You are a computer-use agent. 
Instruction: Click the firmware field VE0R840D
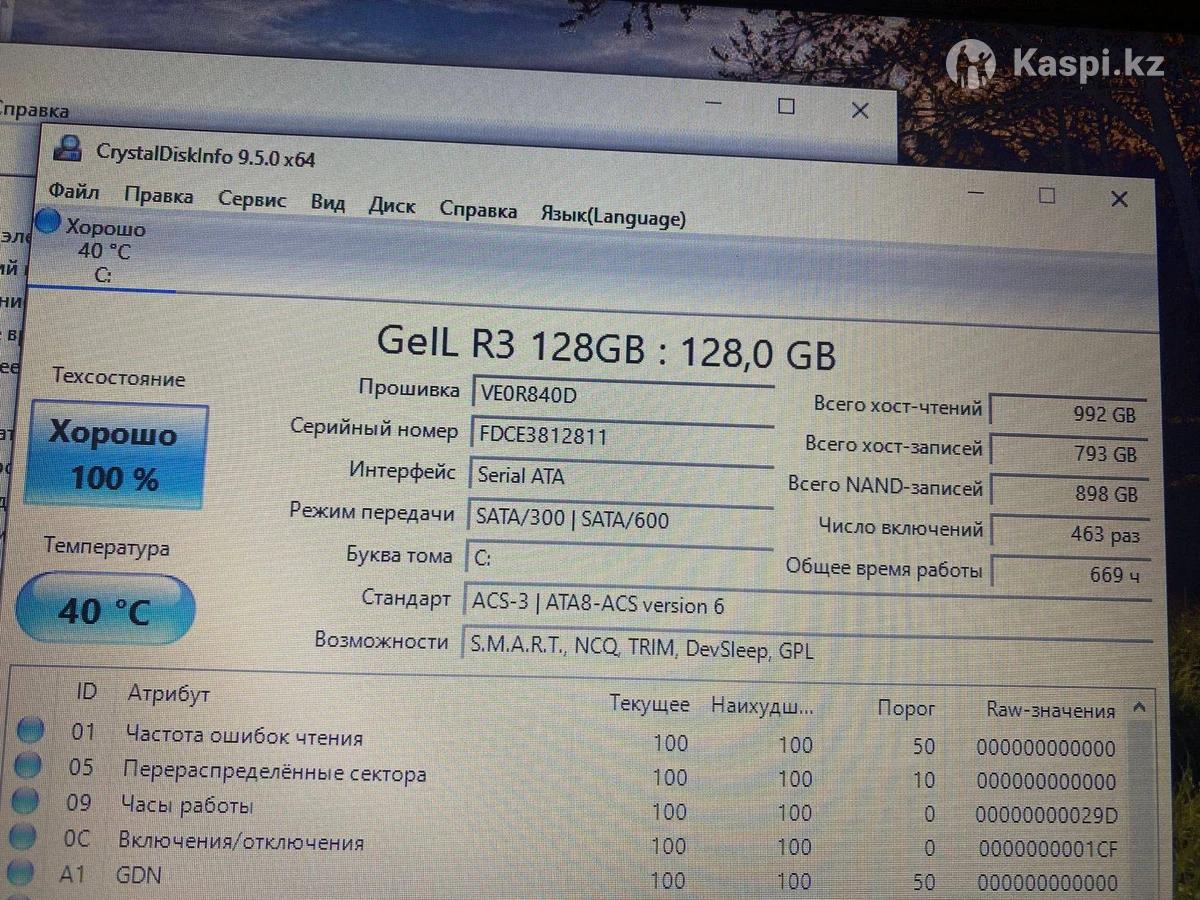[x=618, y=395]
